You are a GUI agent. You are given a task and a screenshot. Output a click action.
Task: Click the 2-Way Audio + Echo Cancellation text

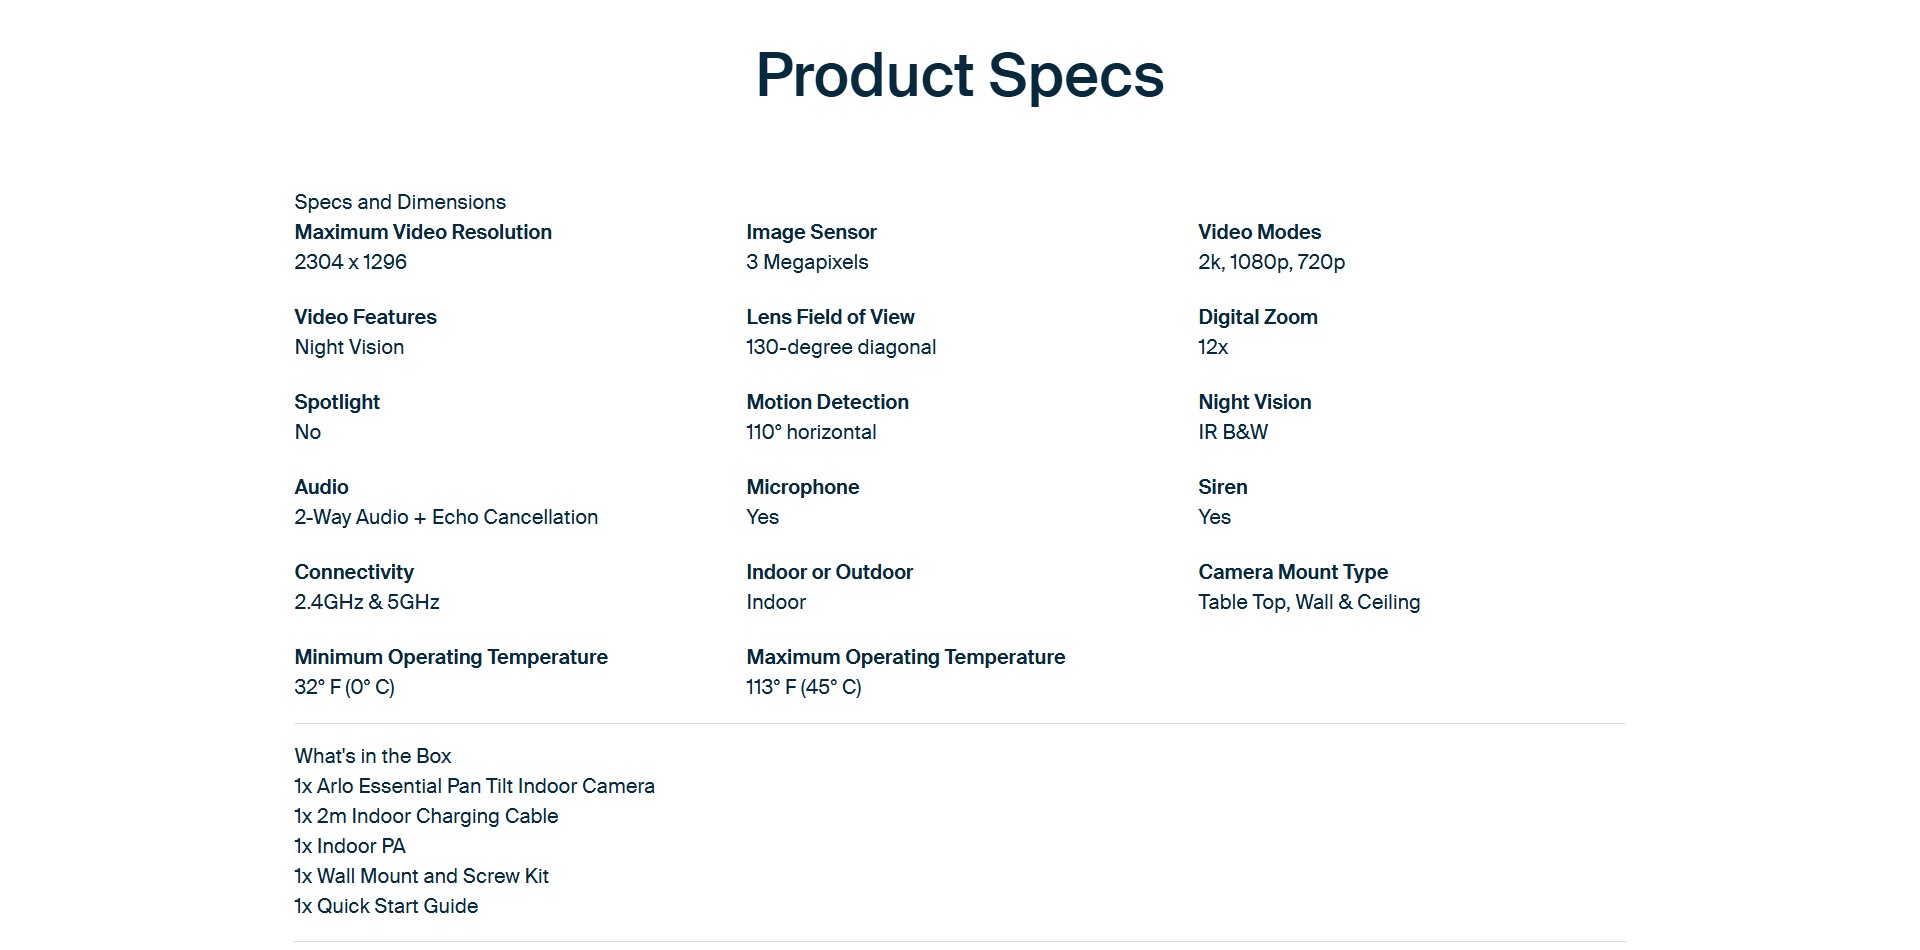pyautogui.click(x=446, y=517)
